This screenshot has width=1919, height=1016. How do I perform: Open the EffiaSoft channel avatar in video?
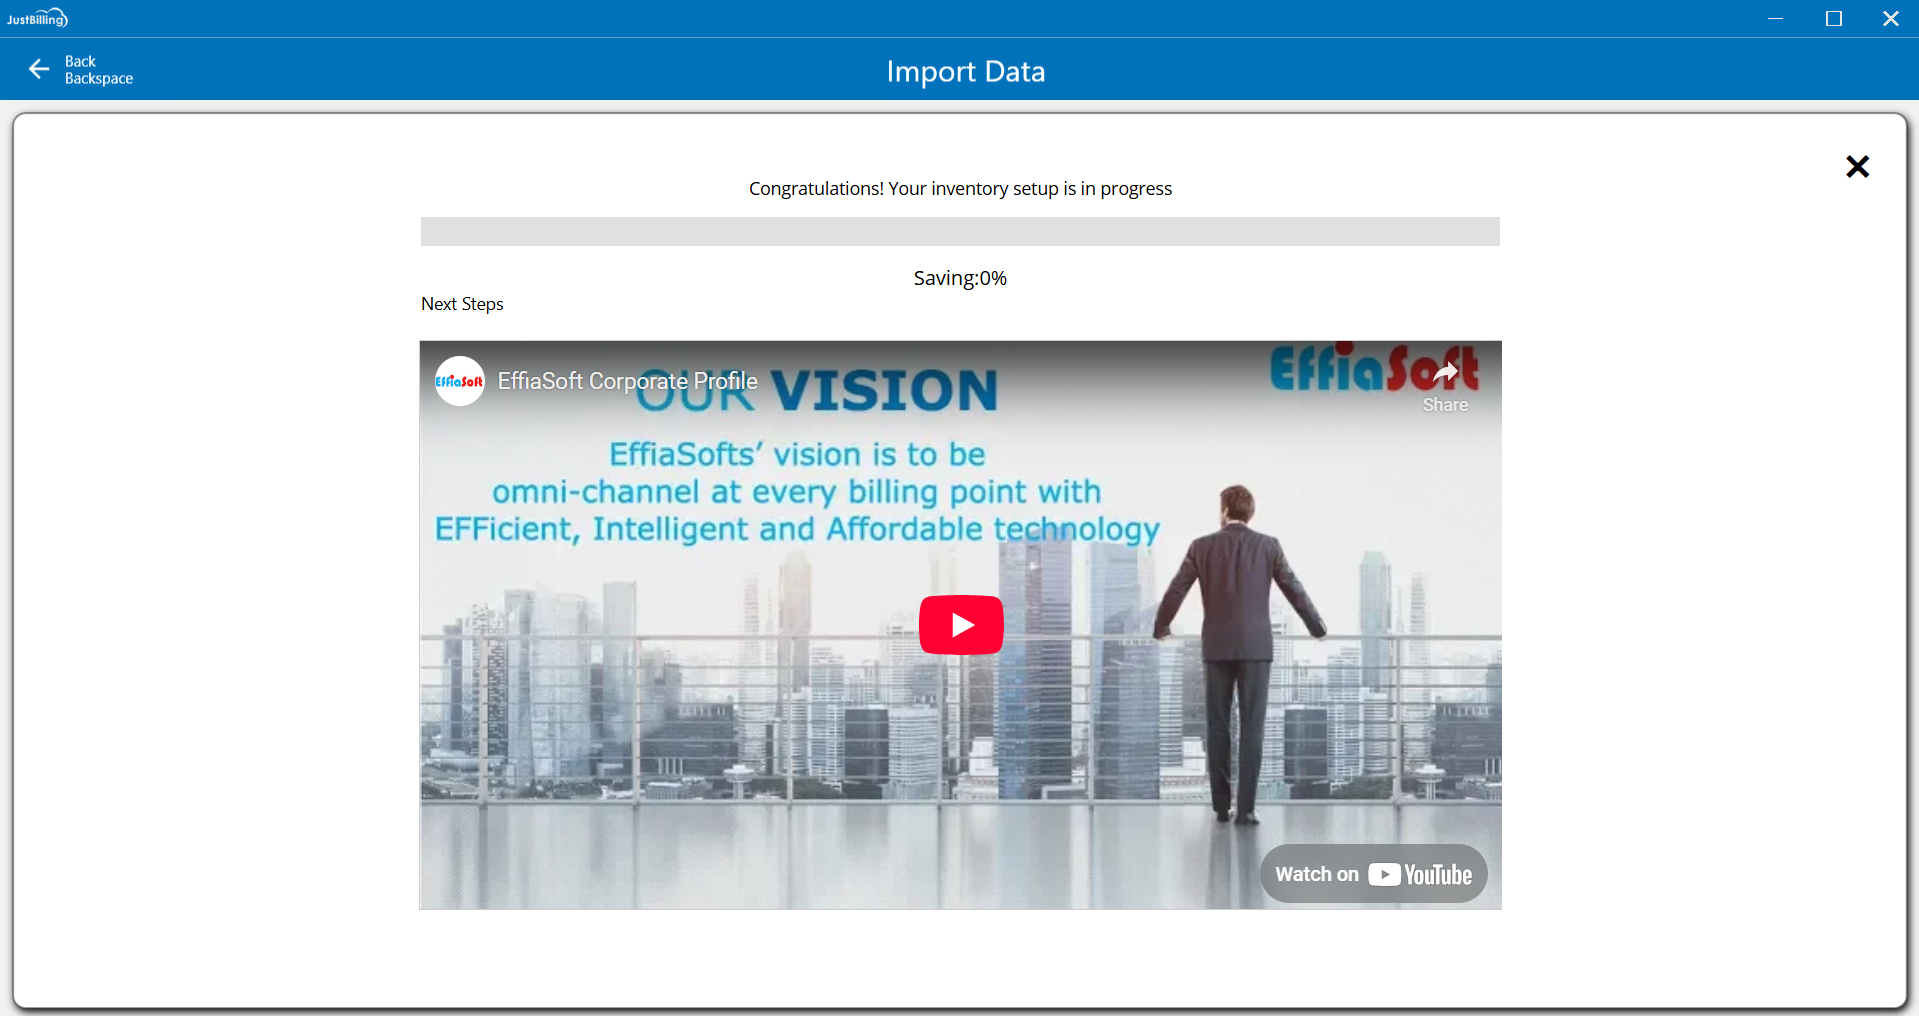click(460, 381)
